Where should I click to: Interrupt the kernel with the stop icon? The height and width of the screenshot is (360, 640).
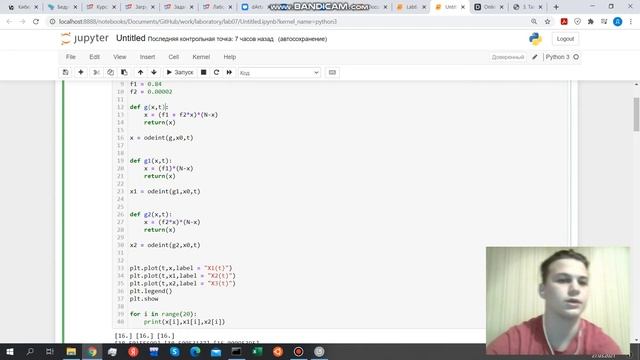(x=203, y=72)
